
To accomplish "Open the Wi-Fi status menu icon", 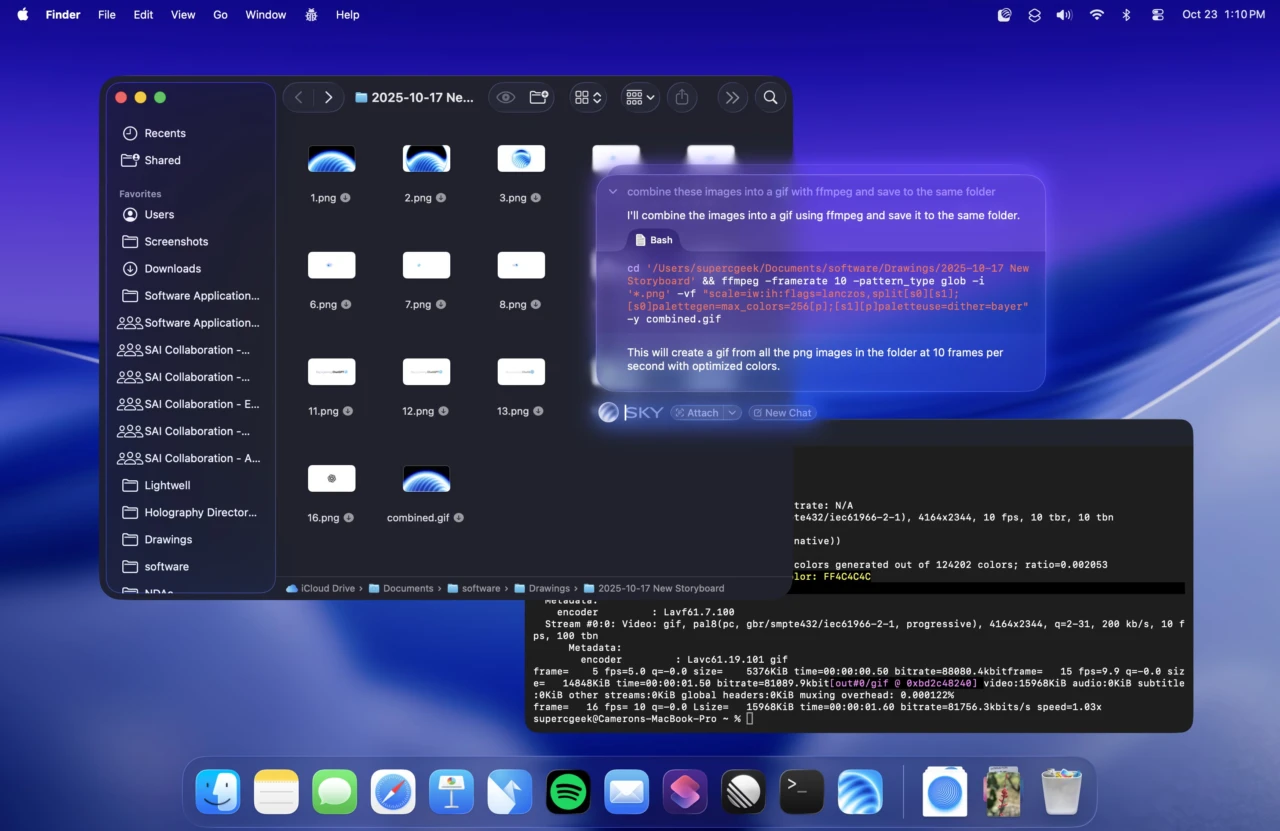I will (x=1096, y=15).
